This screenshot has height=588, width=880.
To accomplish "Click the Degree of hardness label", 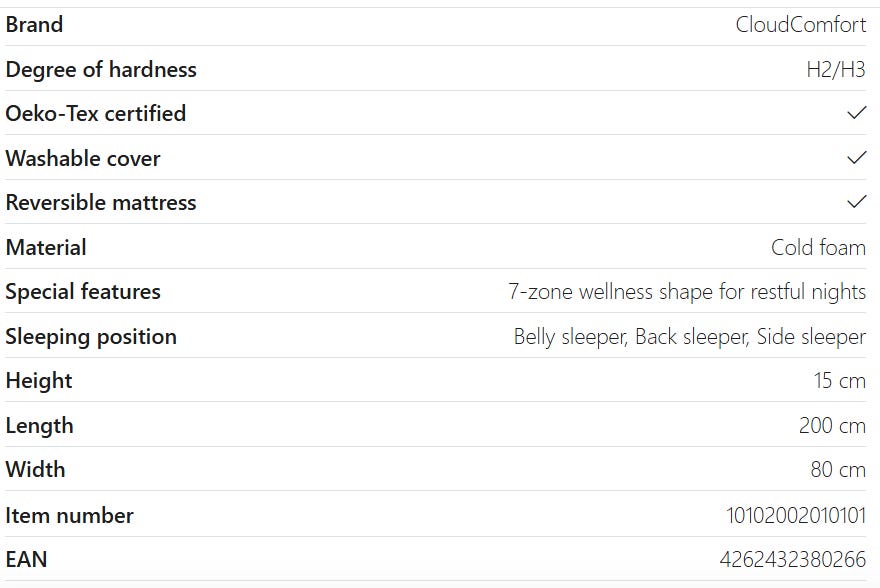I will click(101, 70).
